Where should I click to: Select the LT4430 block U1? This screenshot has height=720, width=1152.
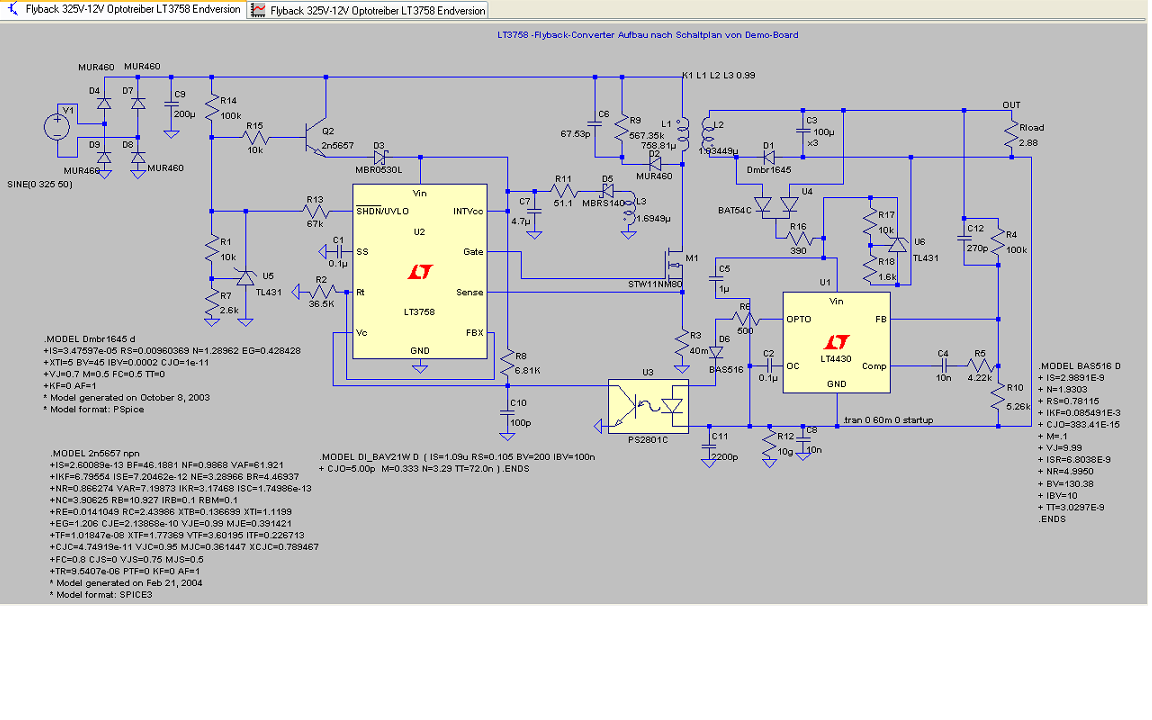pyautogui.click(x=836, y=342)
